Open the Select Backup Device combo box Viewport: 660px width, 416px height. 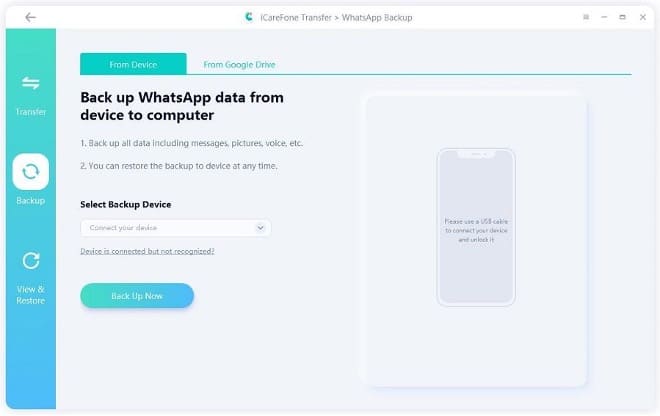point(176,228)
